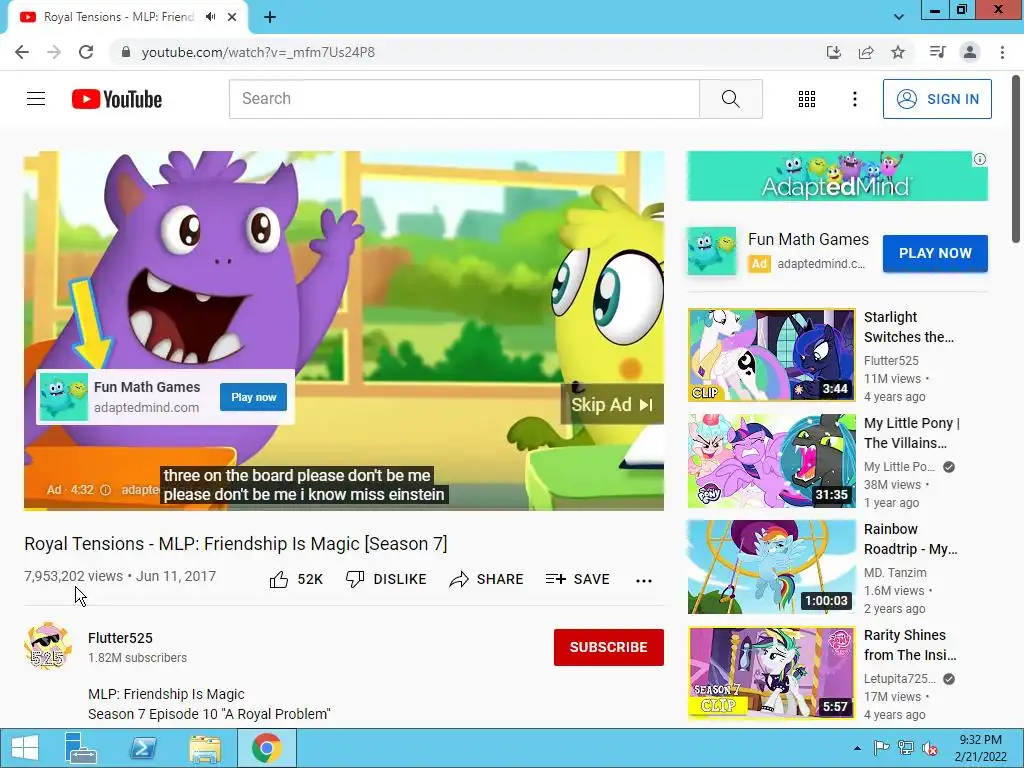Mute the tab via speaker icon
This screenshot has height=768, width=1024.
pos(210,17)
